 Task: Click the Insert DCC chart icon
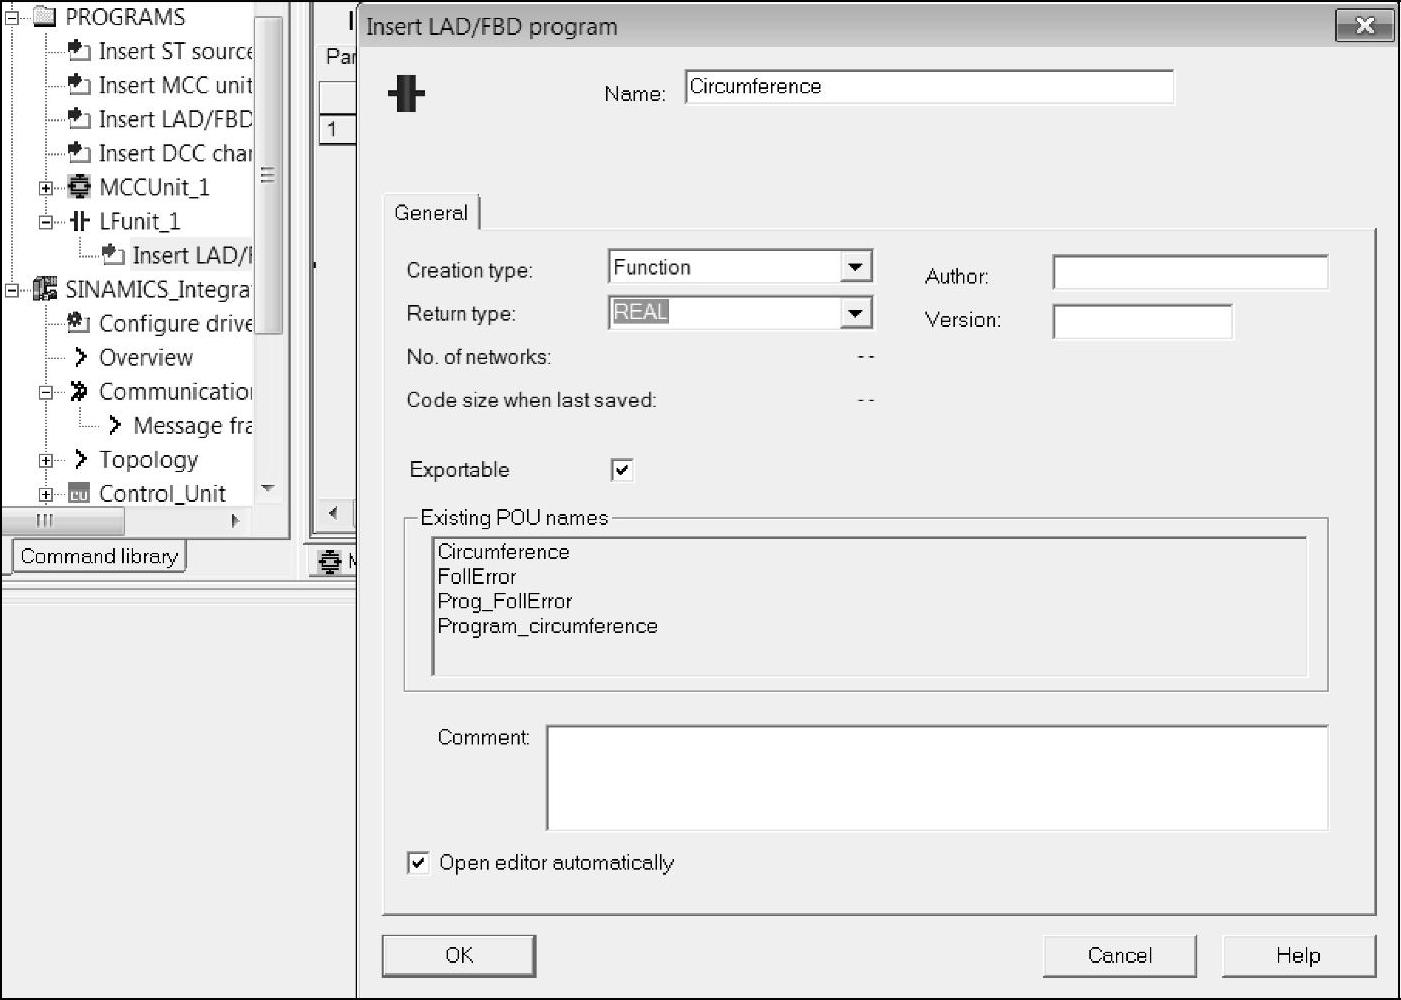click(79, 152)
